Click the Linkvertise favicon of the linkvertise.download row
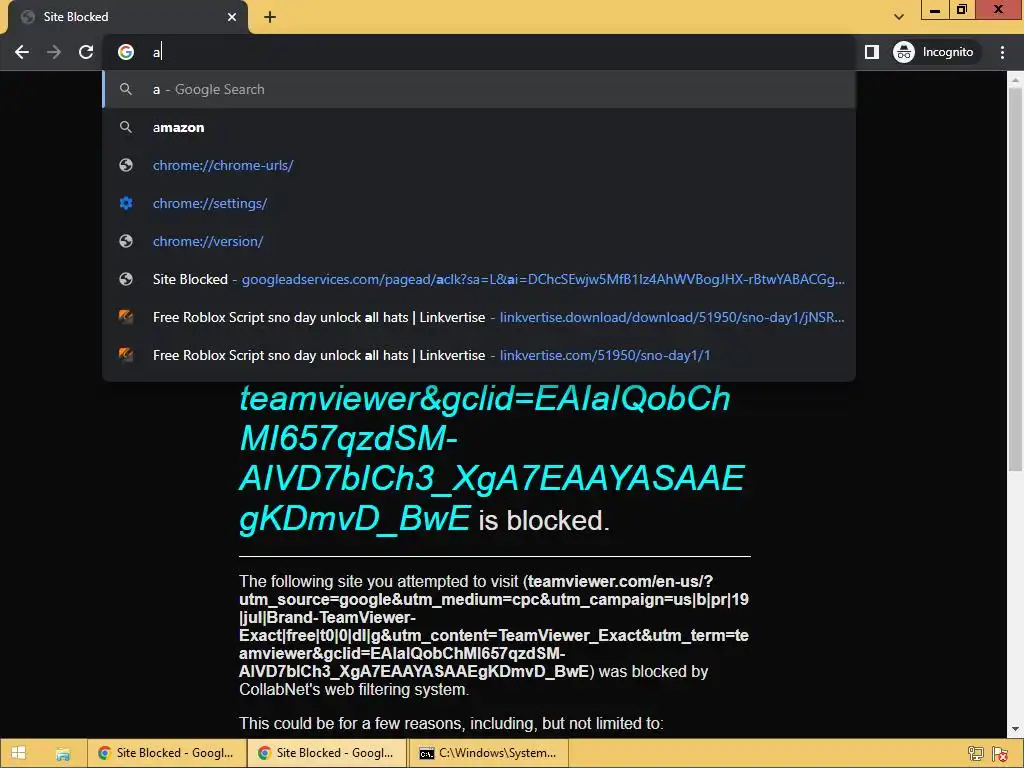The width and height of the screenshot is (1024, 768). click(126, 317)
